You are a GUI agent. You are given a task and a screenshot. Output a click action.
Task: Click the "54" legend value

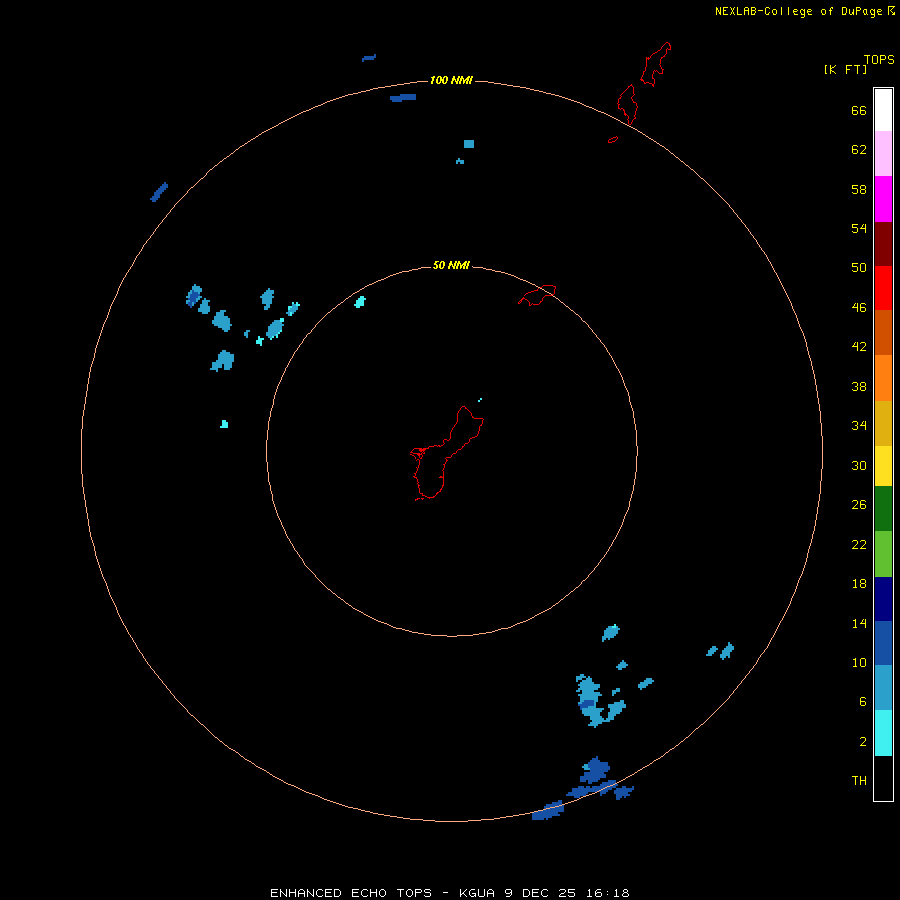[859, 228]
